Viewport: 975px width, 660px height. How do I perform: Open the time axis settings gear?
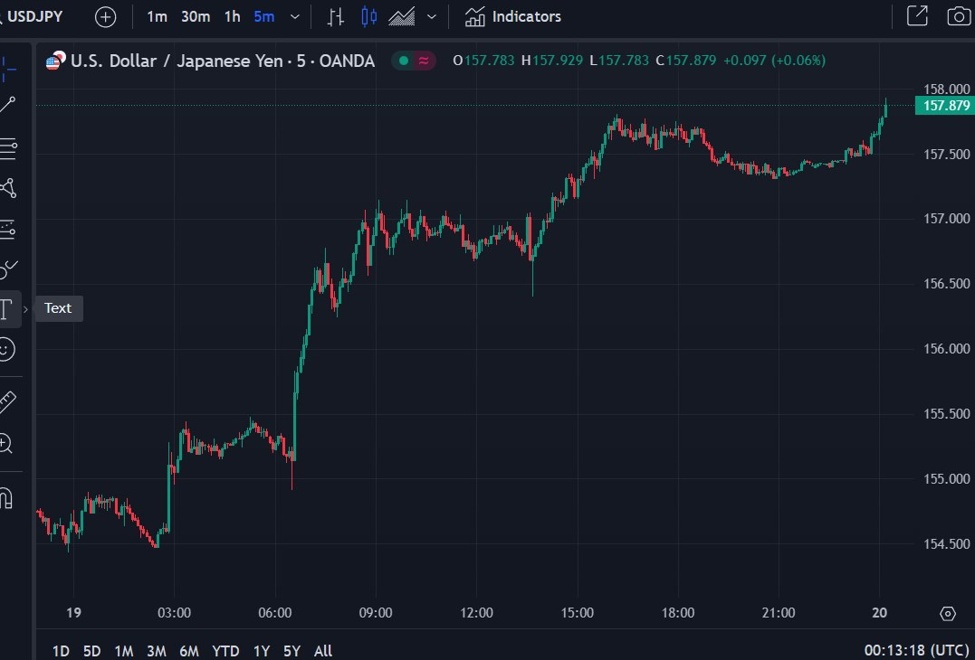click(948, 613)
